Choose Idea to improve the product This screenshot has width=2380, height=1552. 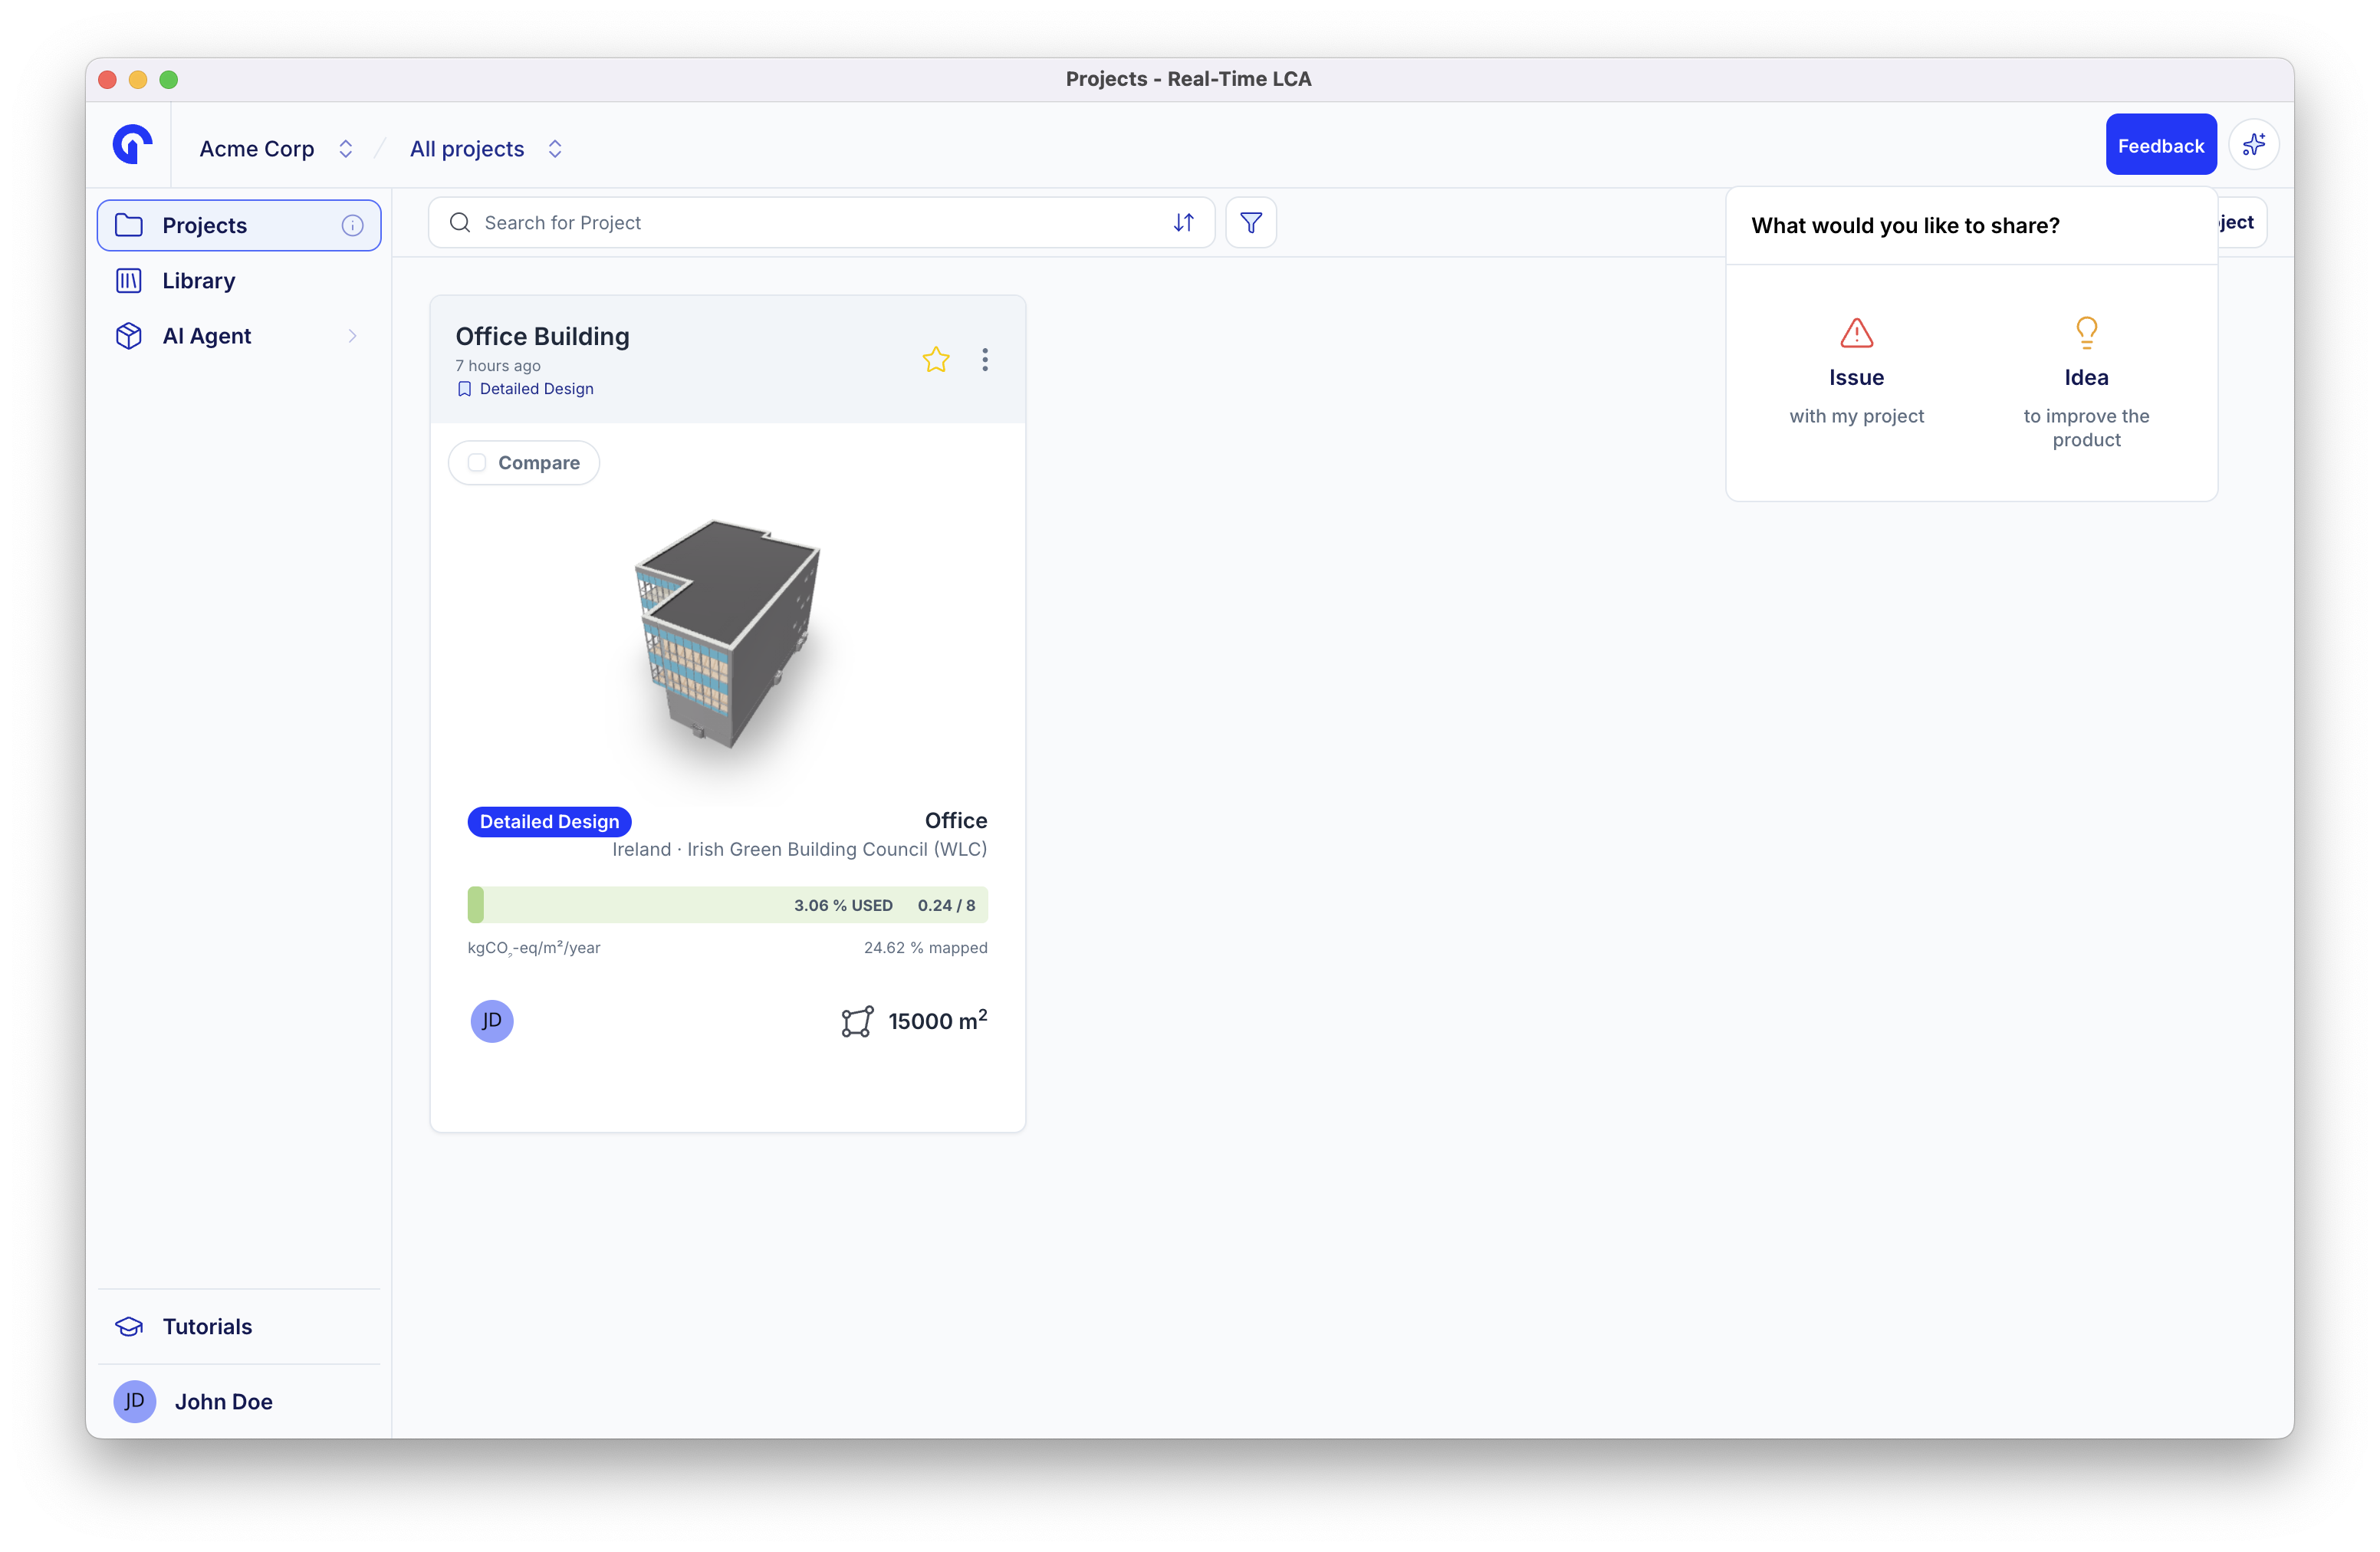(x=2086, y=384)
